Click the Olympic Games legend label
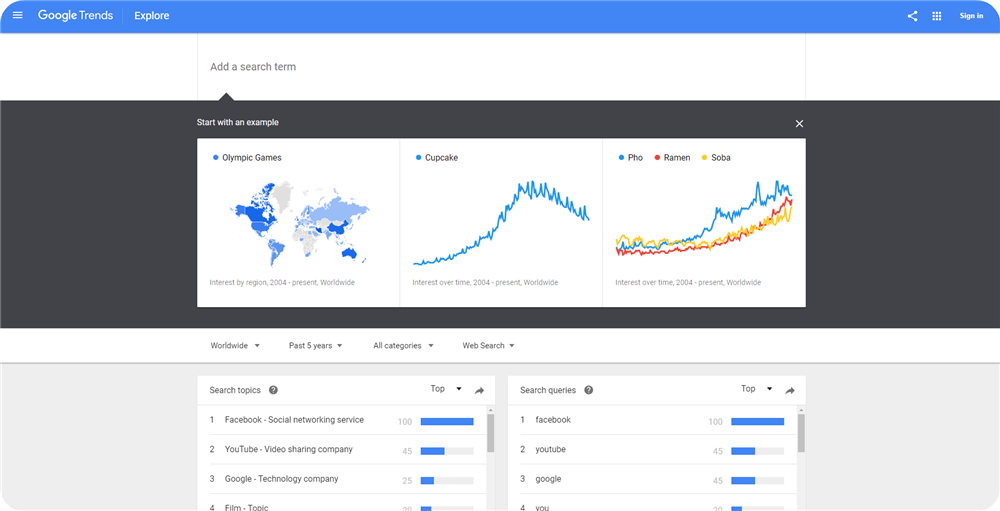The width and height of the screenshot is (1000, 511). 252,158
